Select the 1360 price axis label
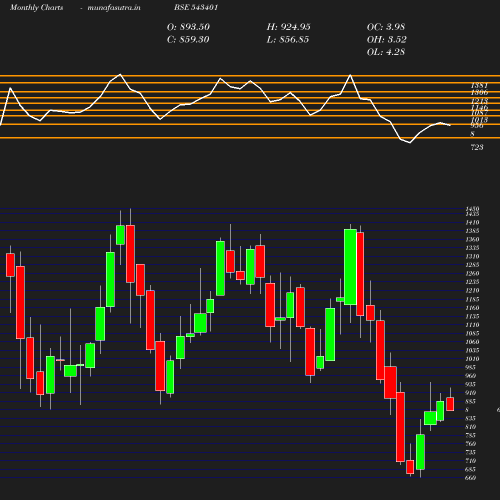 472,239
